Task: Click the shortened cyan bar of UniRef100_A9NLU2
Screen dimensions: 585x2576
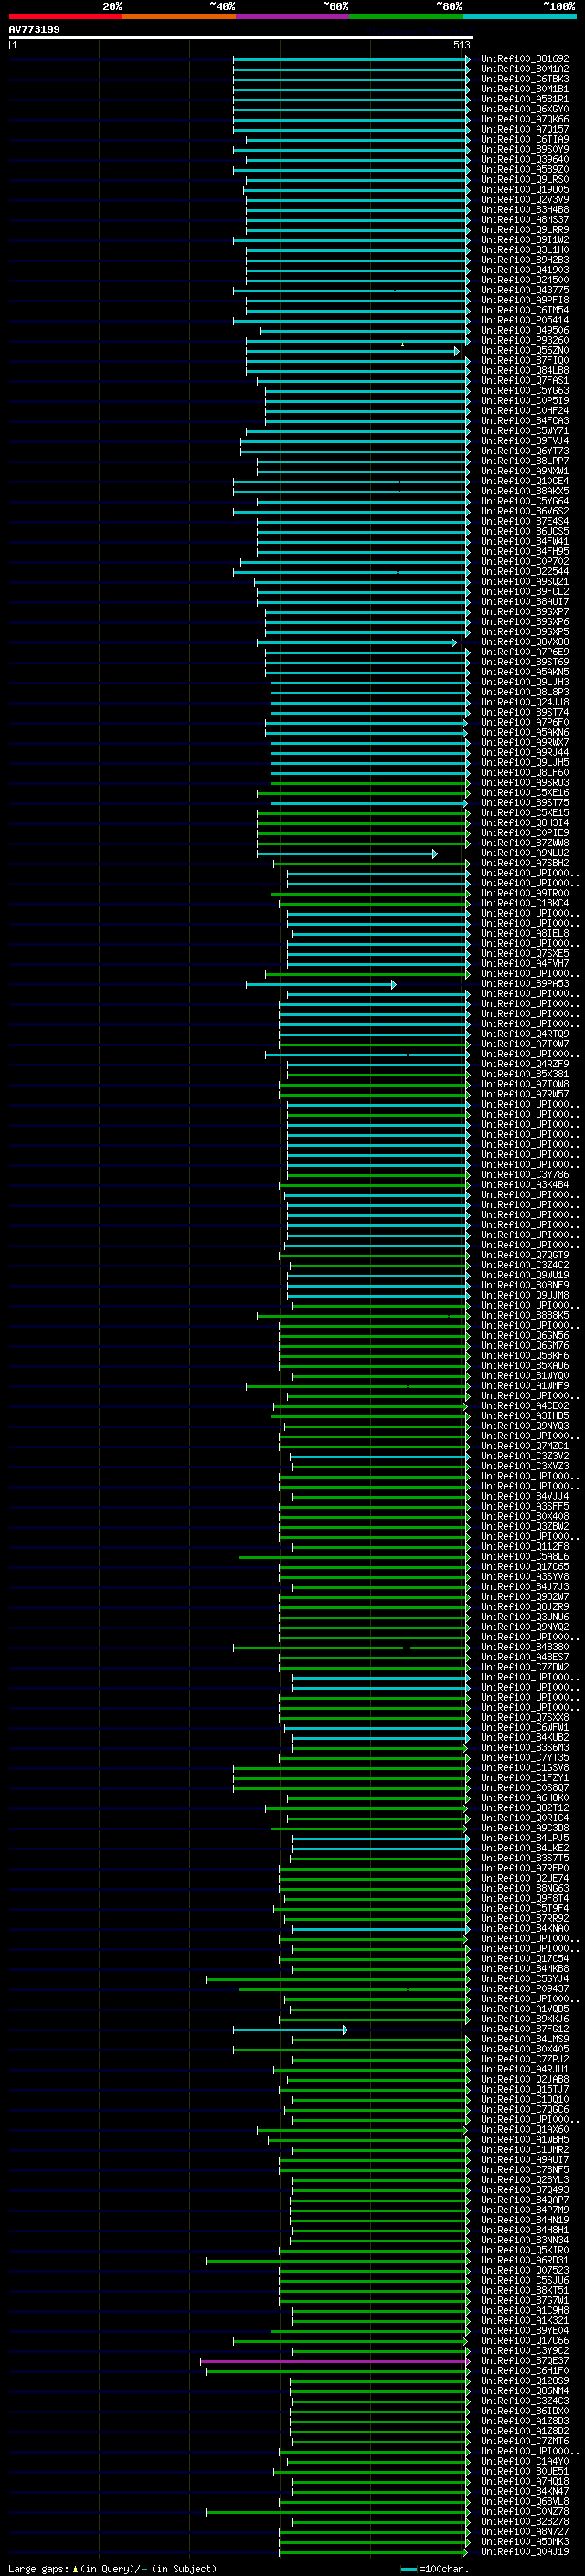Action: pyautogui.click(x=347, y=853)
